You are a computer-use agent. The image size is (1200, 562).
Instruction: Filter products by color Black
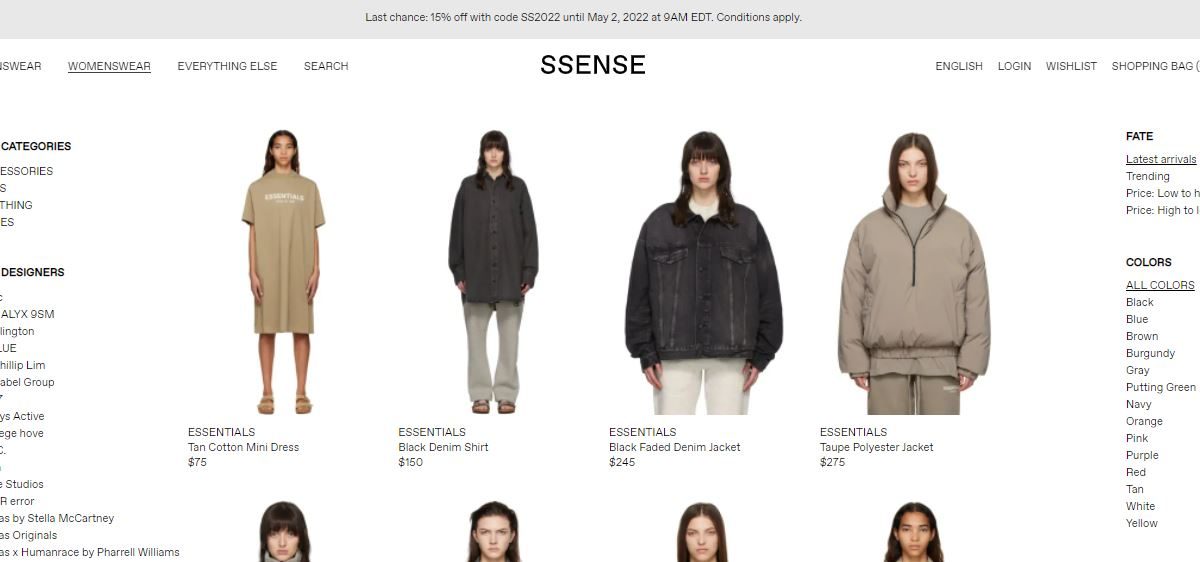tap(1140, 302)
